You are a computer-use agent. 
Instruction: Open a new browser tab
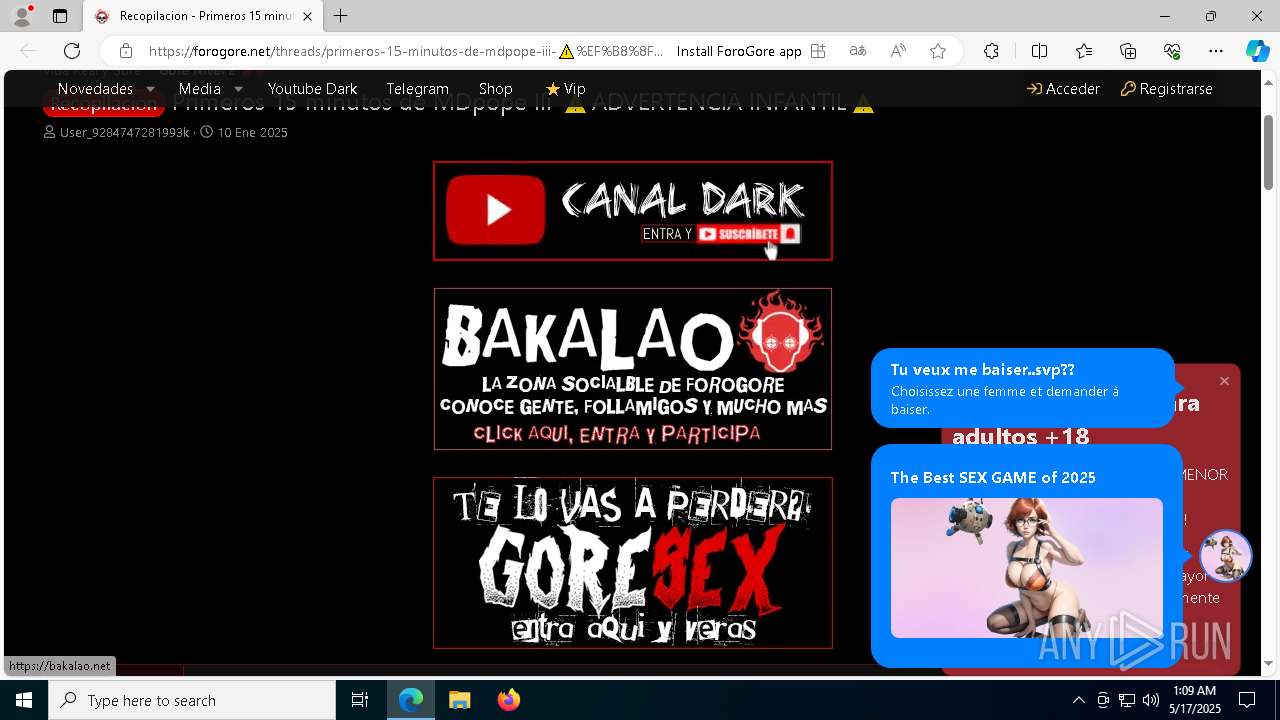tap(341, 16)
